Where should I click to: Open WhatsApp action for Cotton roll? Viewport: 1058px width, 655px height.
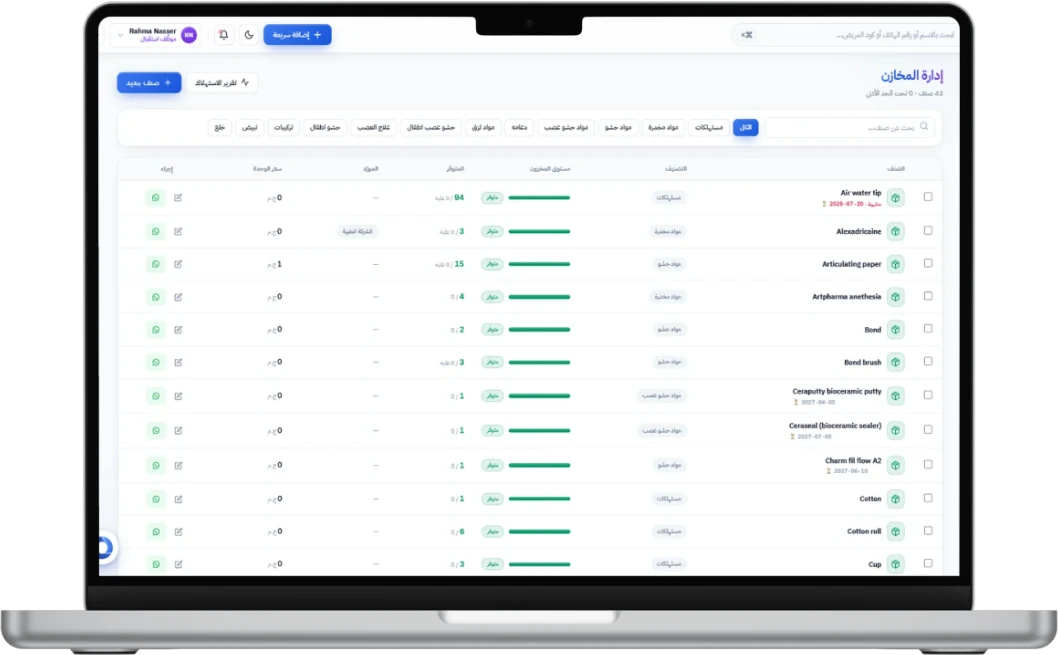coord(156,532)
